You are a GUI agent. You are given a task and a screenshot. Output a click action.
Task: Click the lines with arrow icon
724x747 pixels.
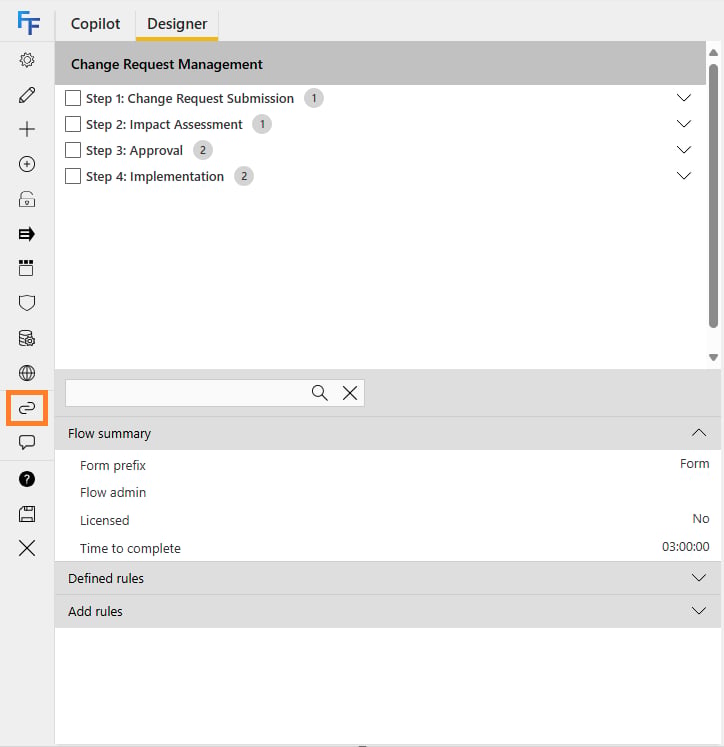[x=27, y=233]
